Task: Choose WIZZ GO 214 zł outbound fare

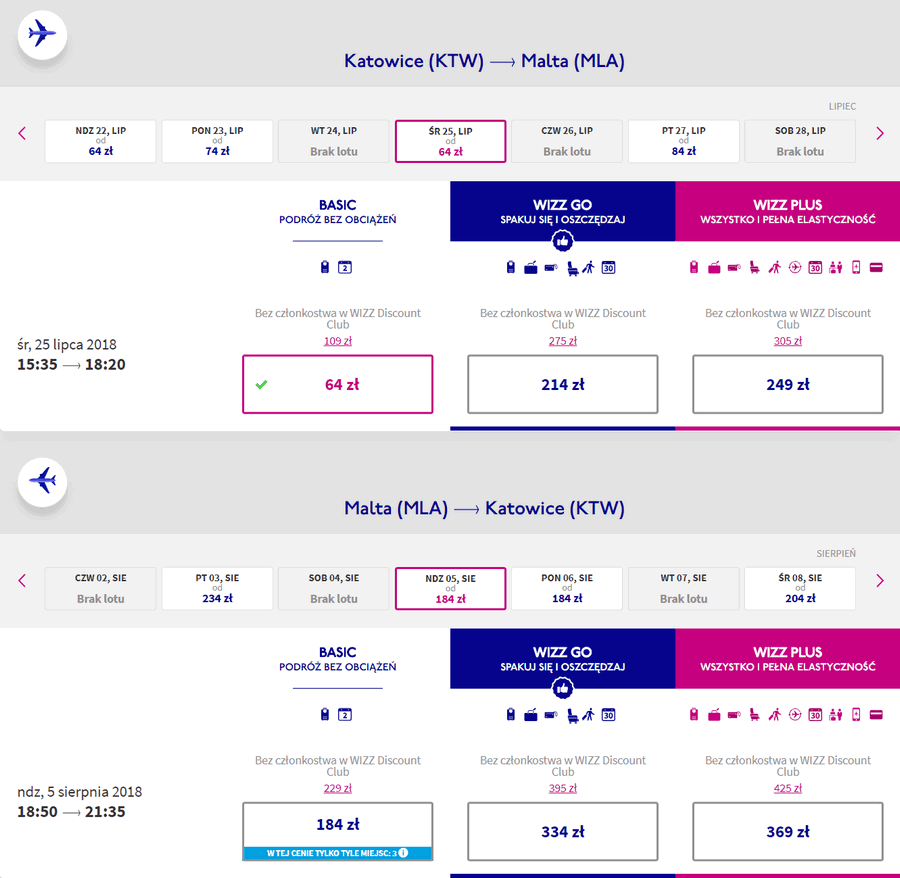Action: click(562, 384)
